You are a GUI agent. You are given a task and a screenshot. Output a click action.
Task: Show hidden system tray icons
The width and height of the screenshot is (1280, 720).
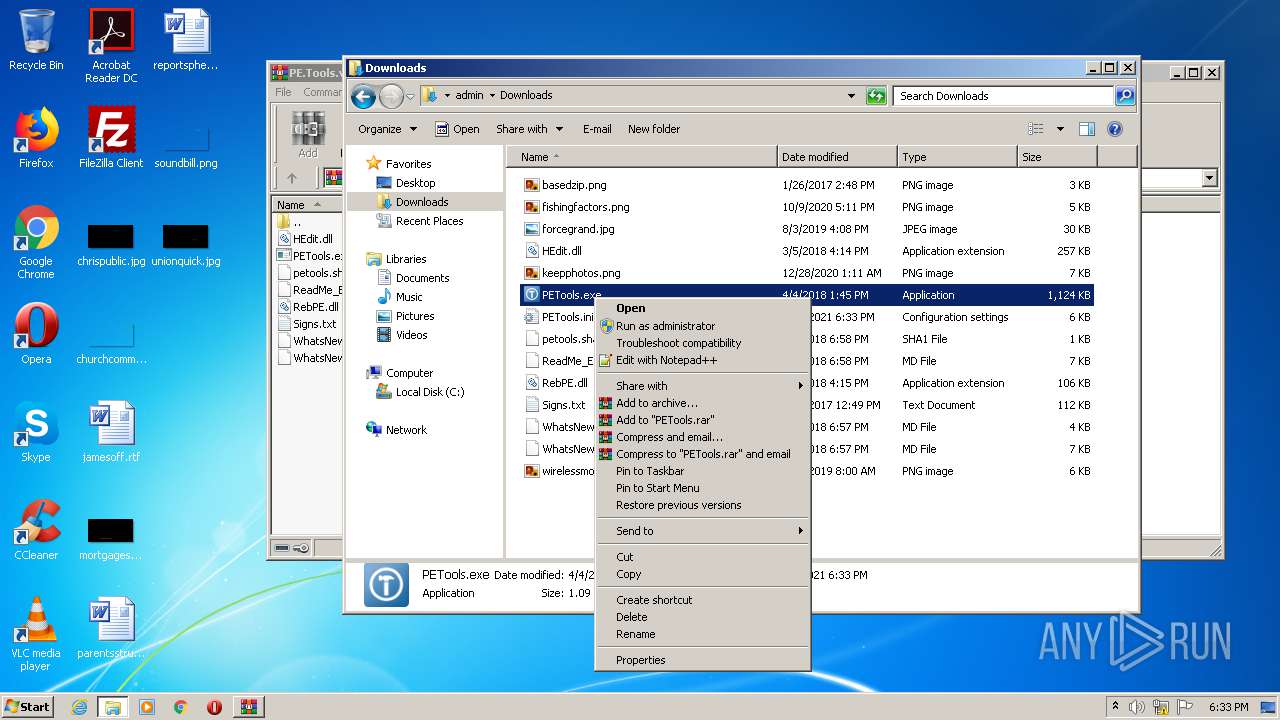click(1115, 707)
